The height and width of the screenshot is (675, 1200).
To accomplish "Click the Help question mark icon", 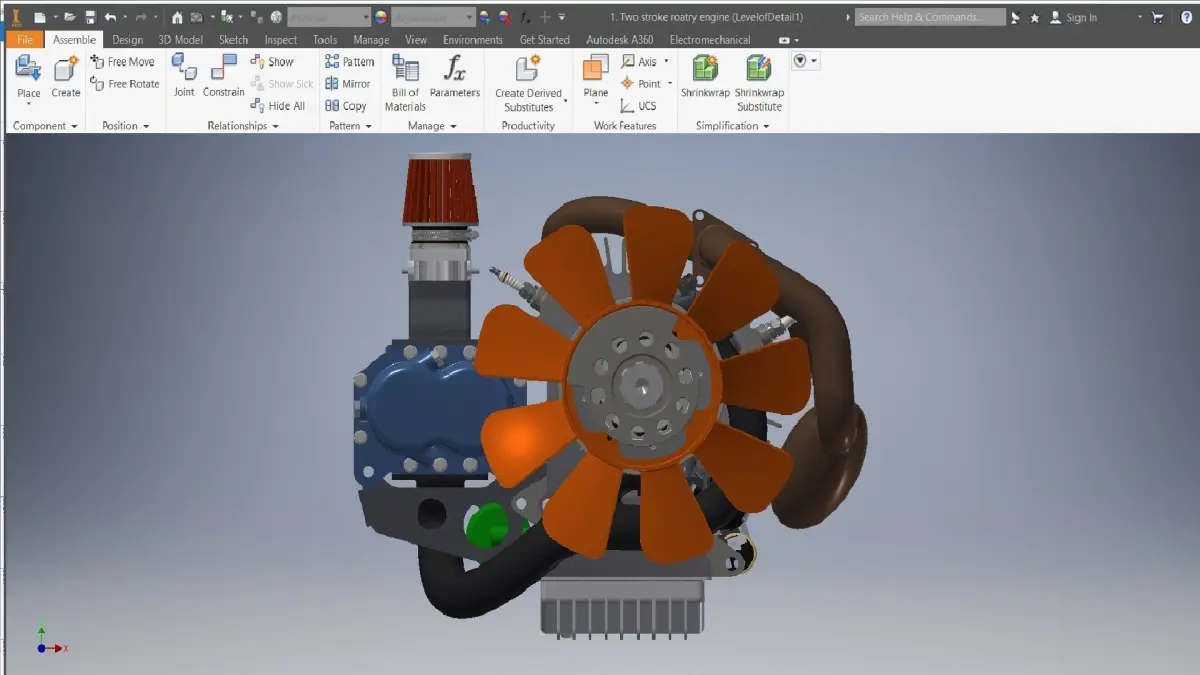I will tap(1186, 17).
